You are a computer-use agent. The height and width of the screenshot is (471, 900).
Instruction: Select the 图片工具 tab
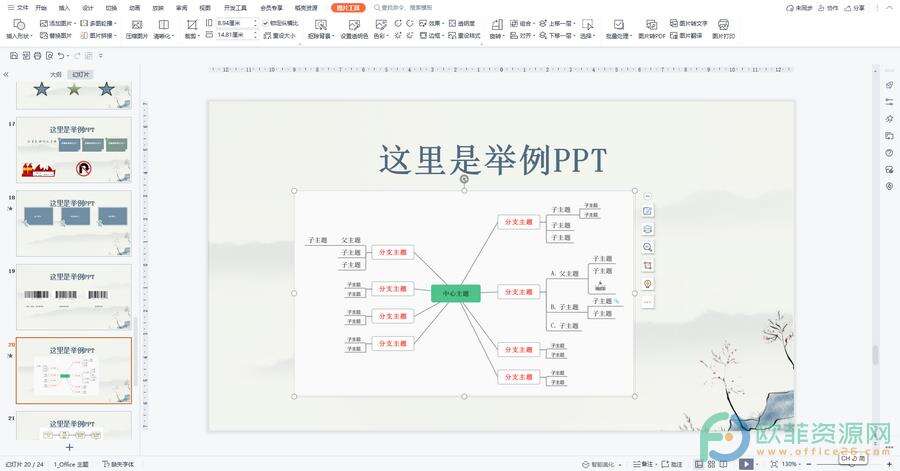coord(348,8)
